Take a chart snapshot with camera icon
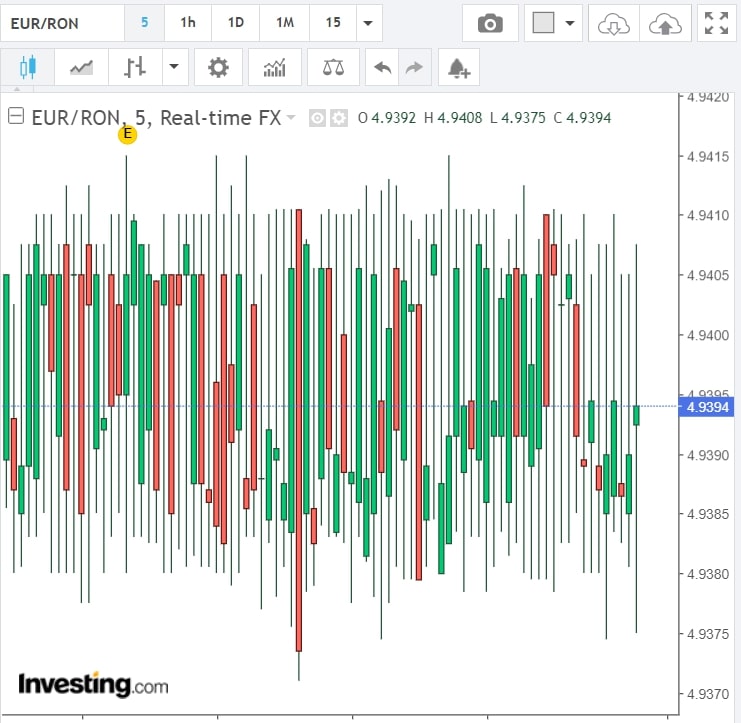 [490, 23]
